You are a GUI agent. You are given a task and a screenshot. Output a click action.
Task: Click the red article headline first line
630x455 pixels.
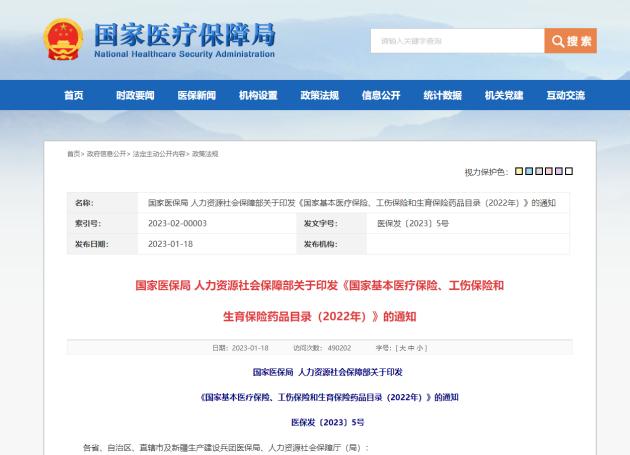[x=319, y=285]
